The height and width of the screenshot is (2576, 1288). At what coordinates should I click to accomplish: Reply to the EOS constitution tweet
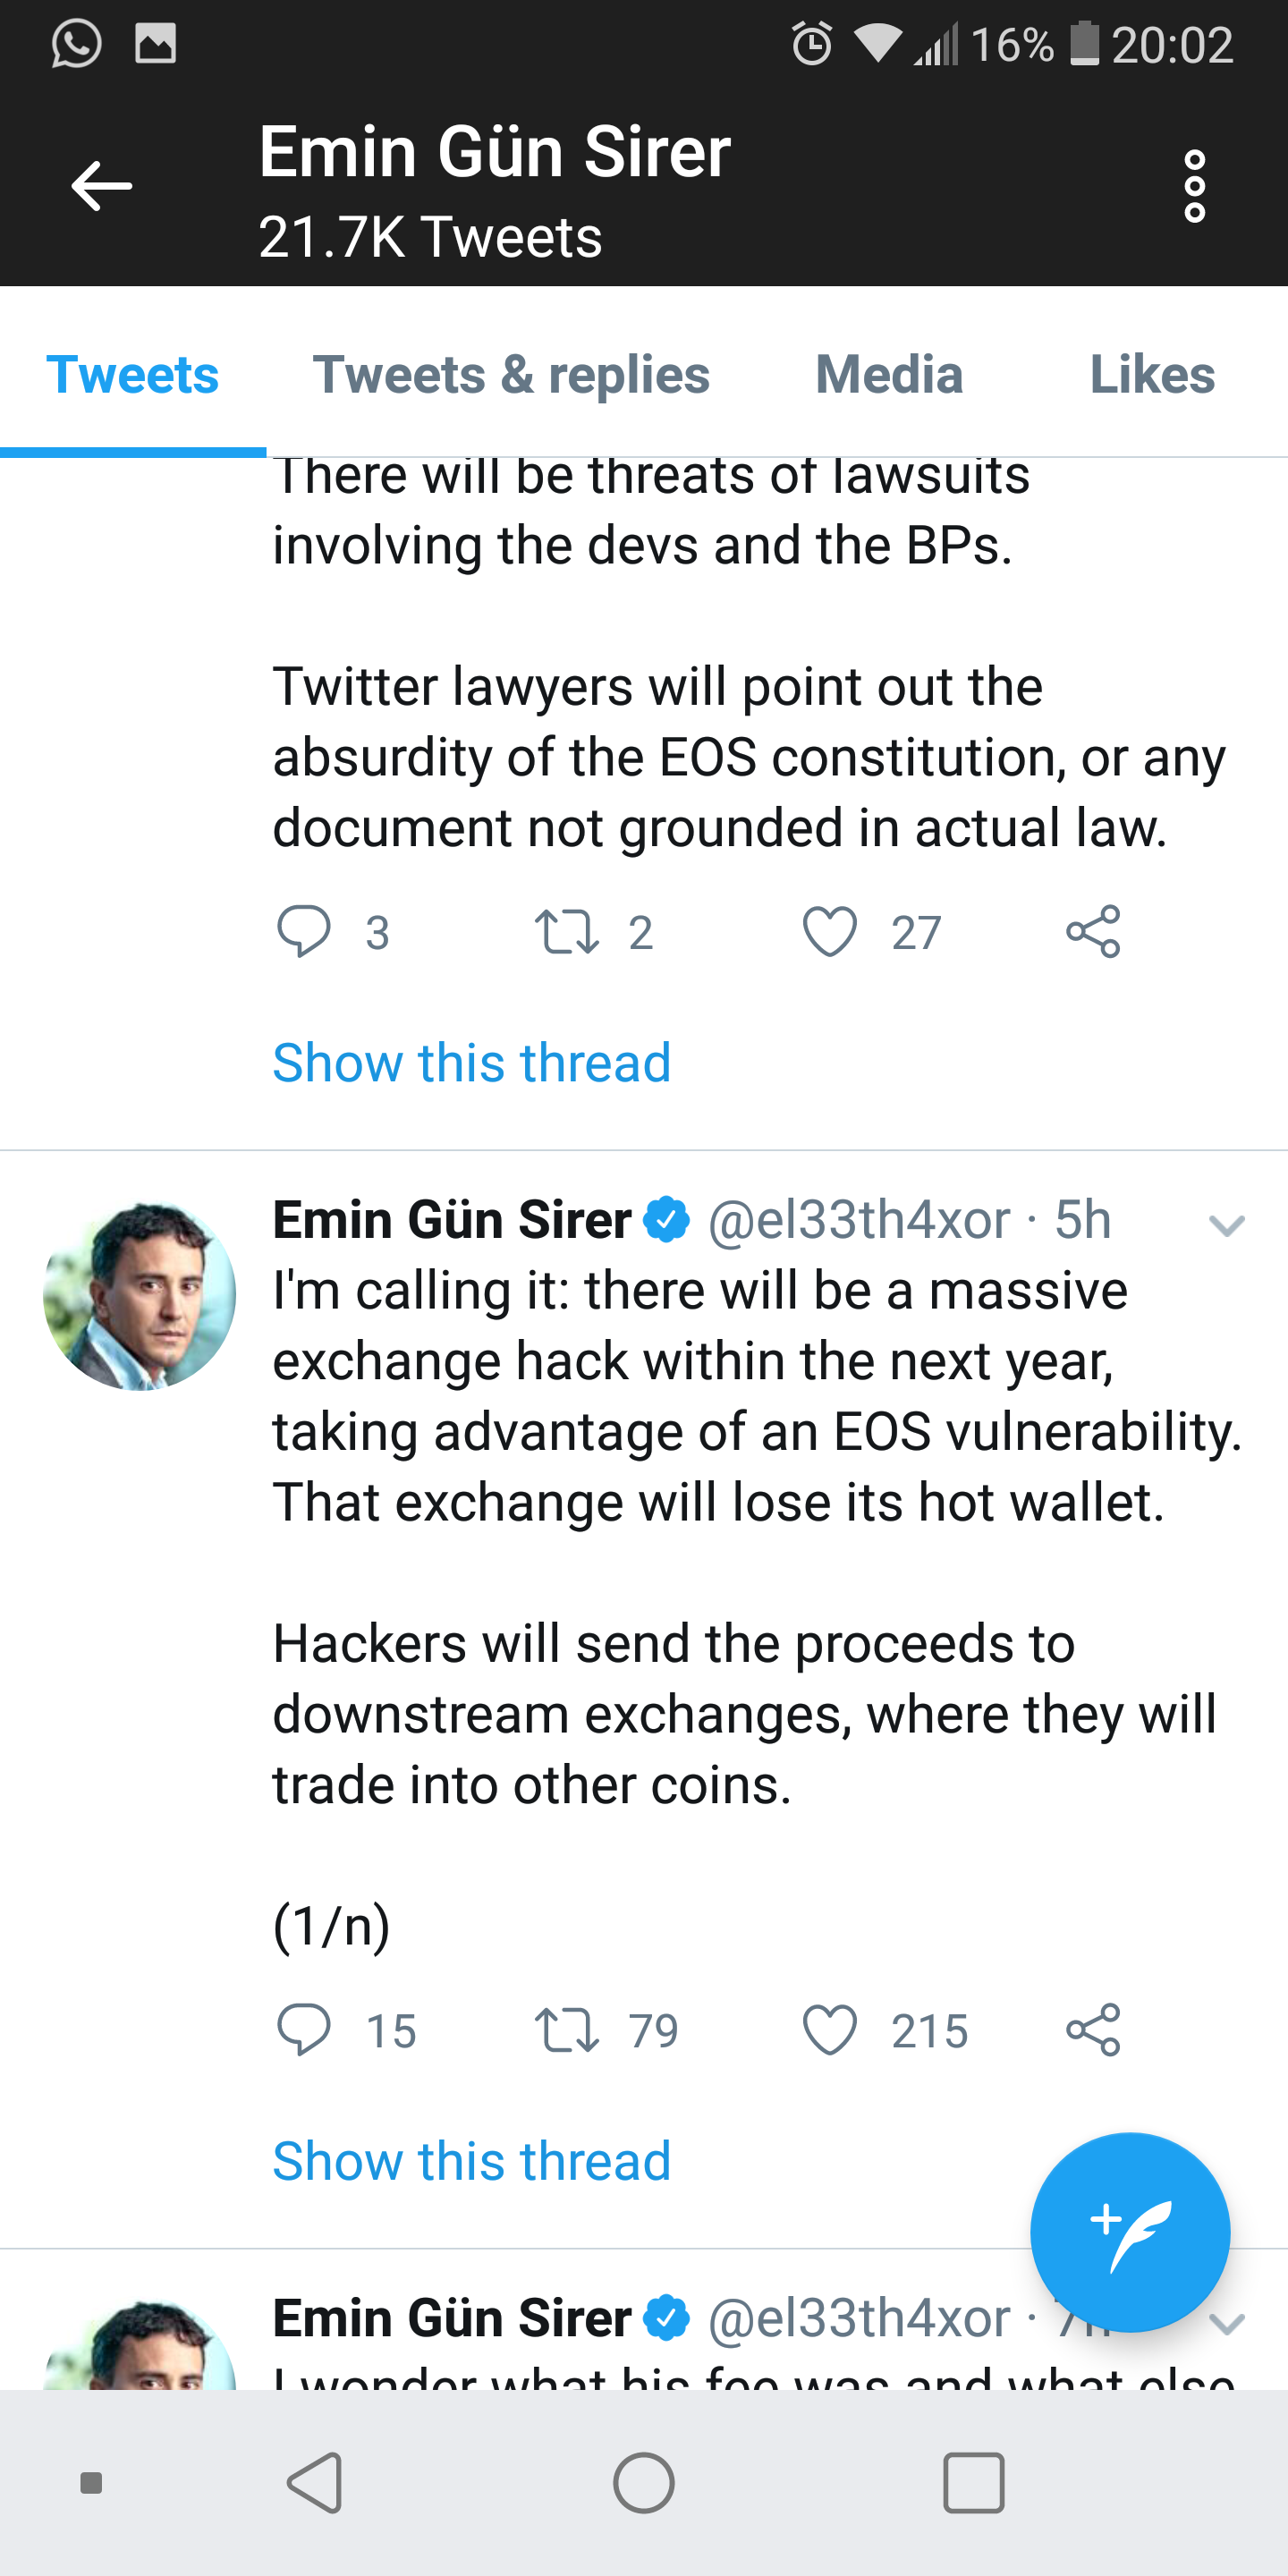tap(303, 931)
